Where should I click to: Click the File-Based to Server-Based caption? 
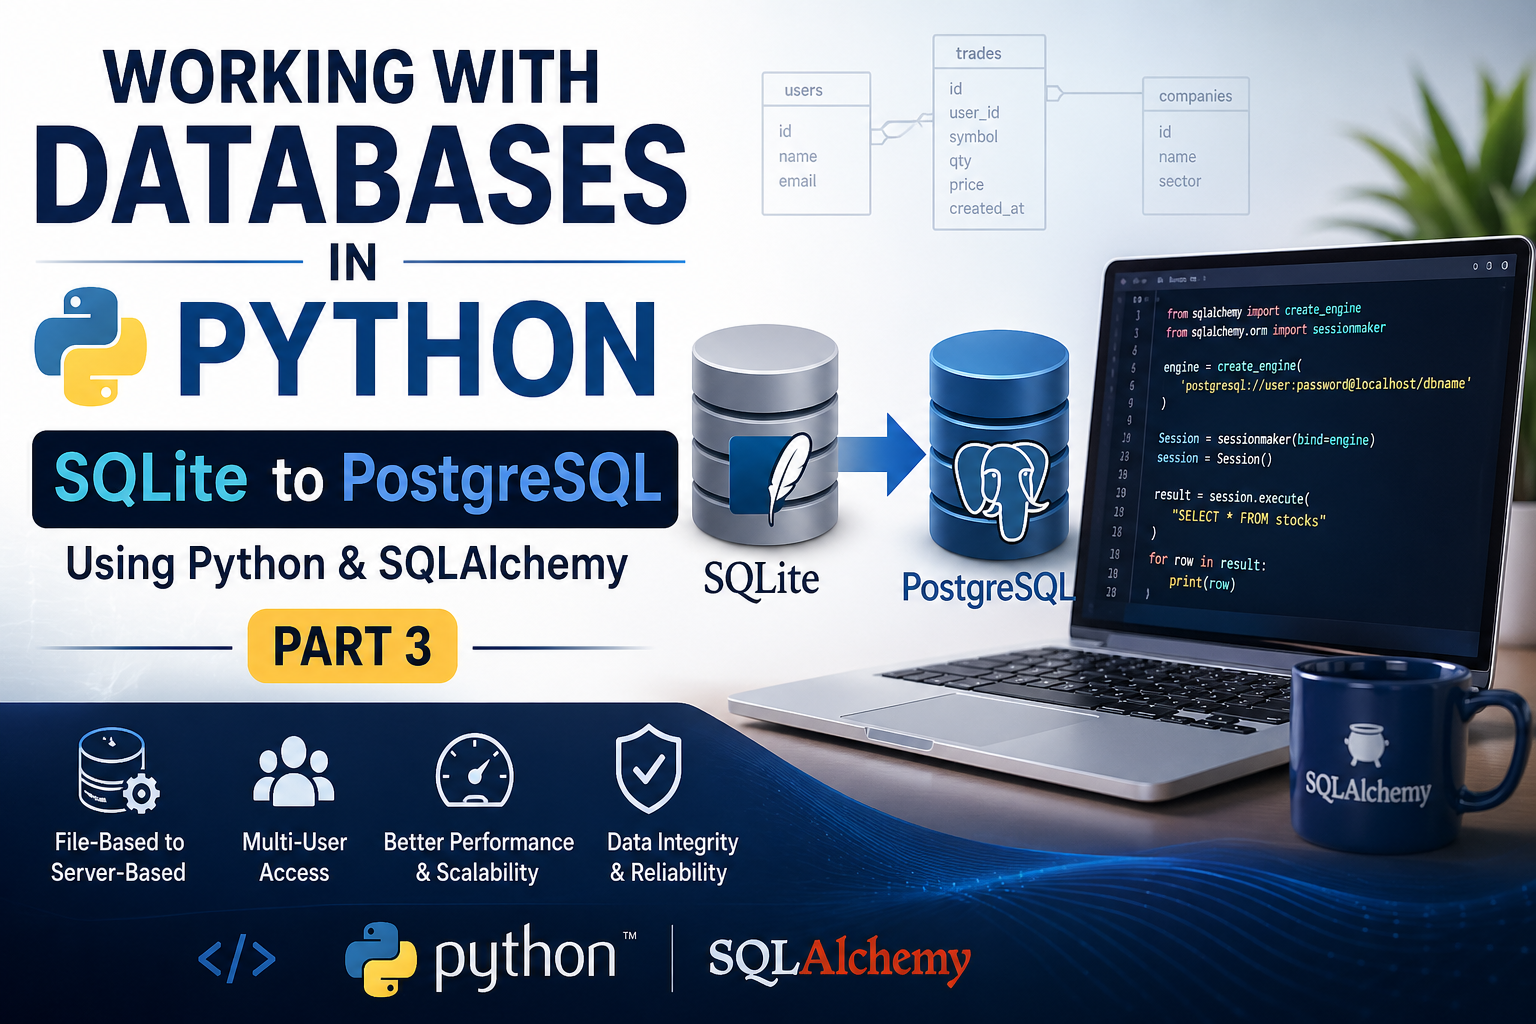(119, 857)
